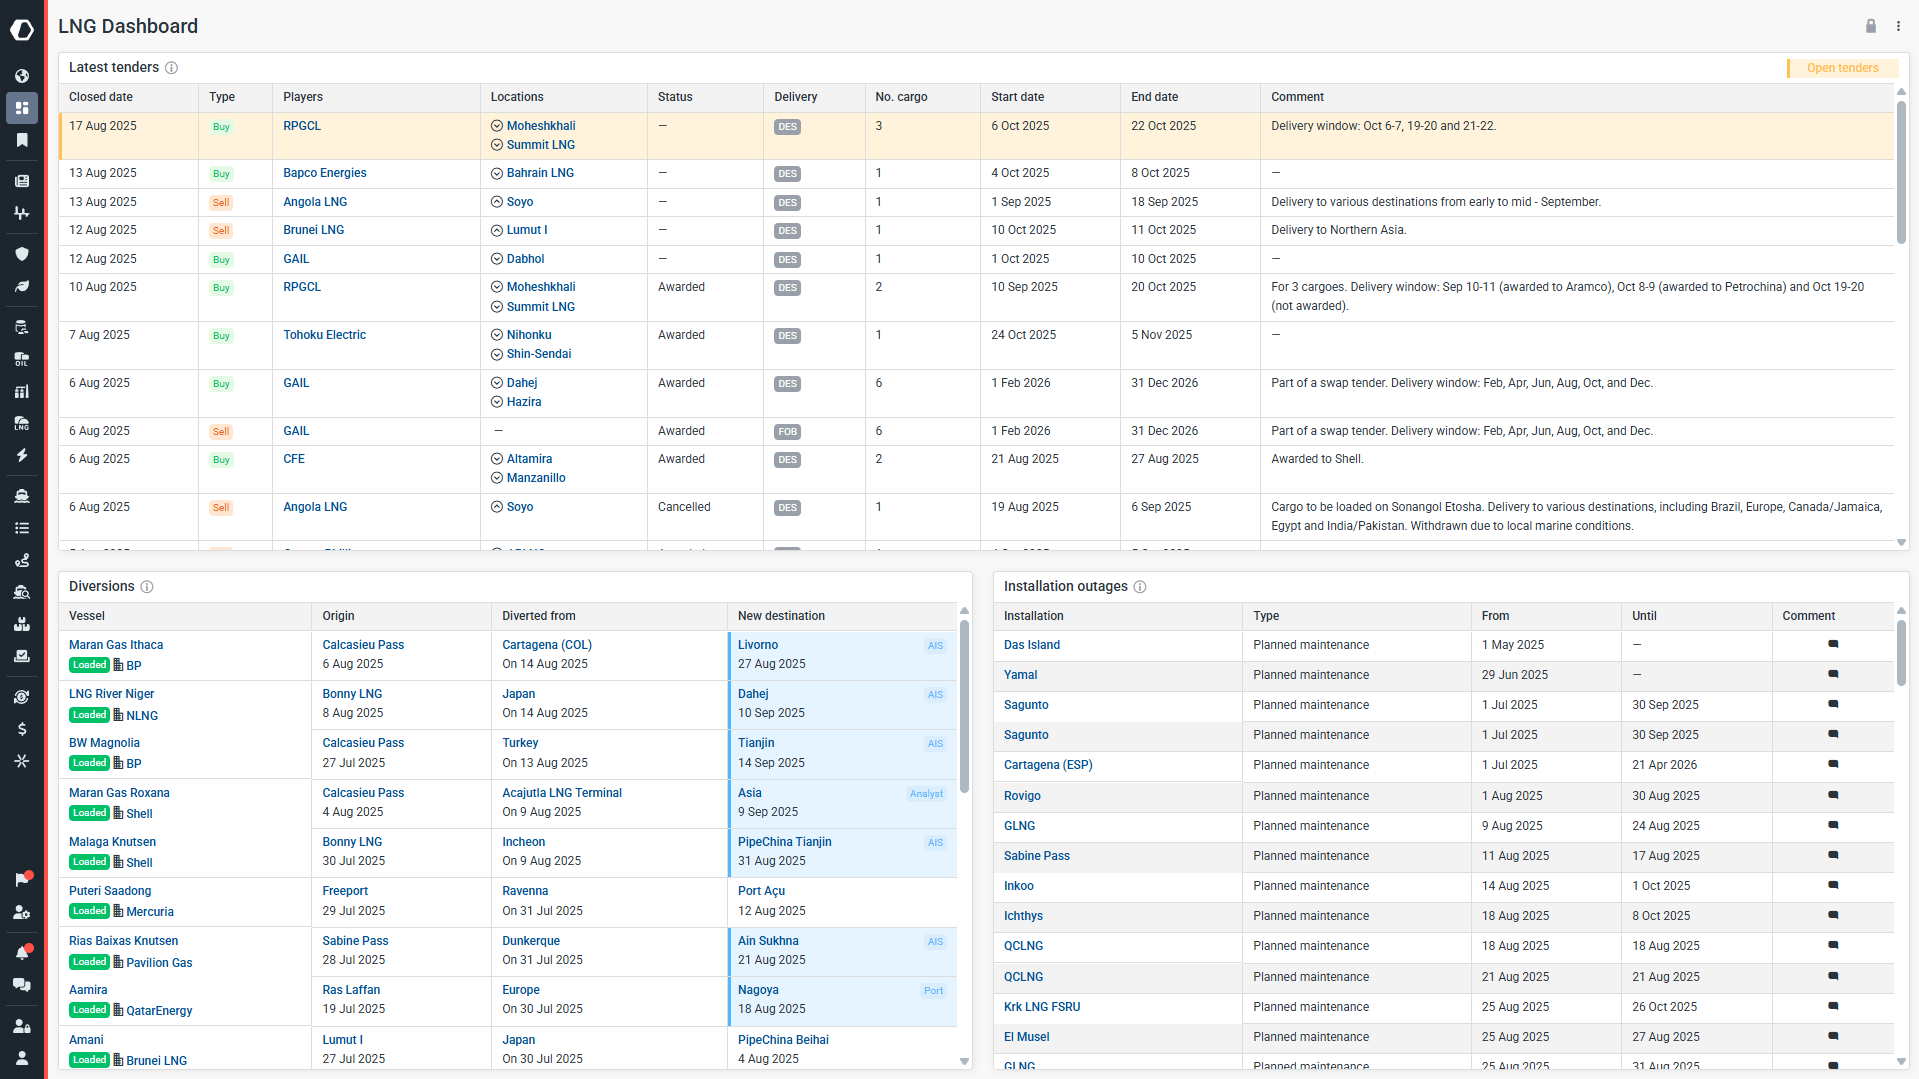This screenshot has height=1079, width=1919.
Task: Click the scroll-down arrow of Diversions table
Action: pos(964,1061)
